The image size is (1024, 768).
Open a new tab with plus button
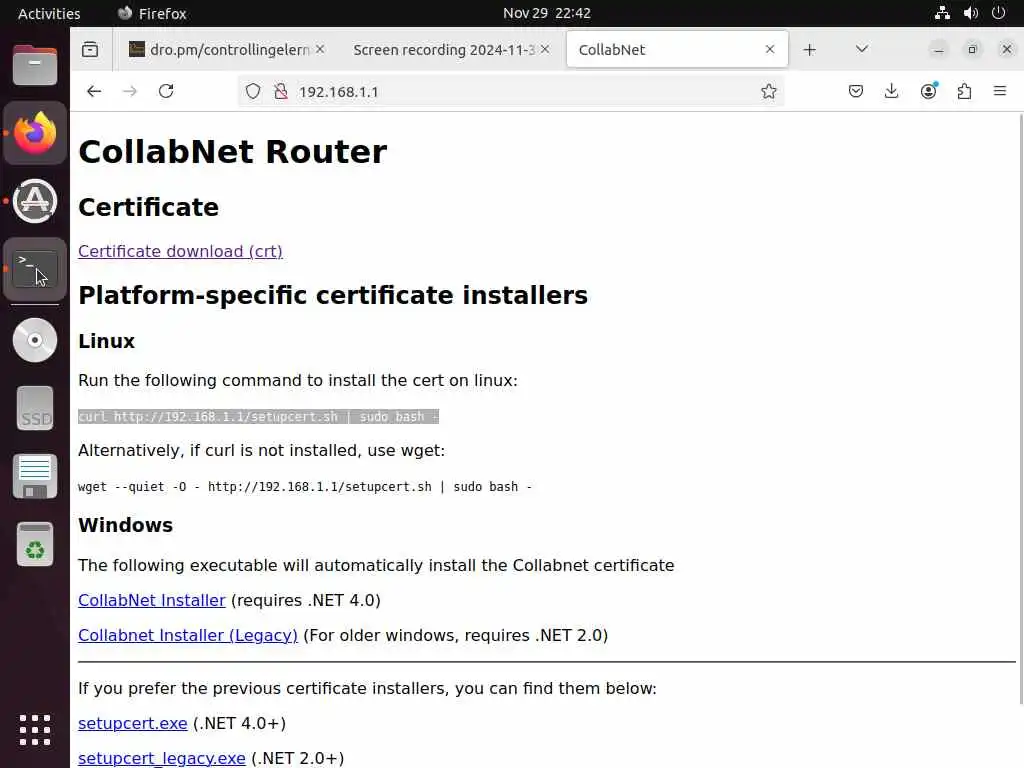pos(810,50)
